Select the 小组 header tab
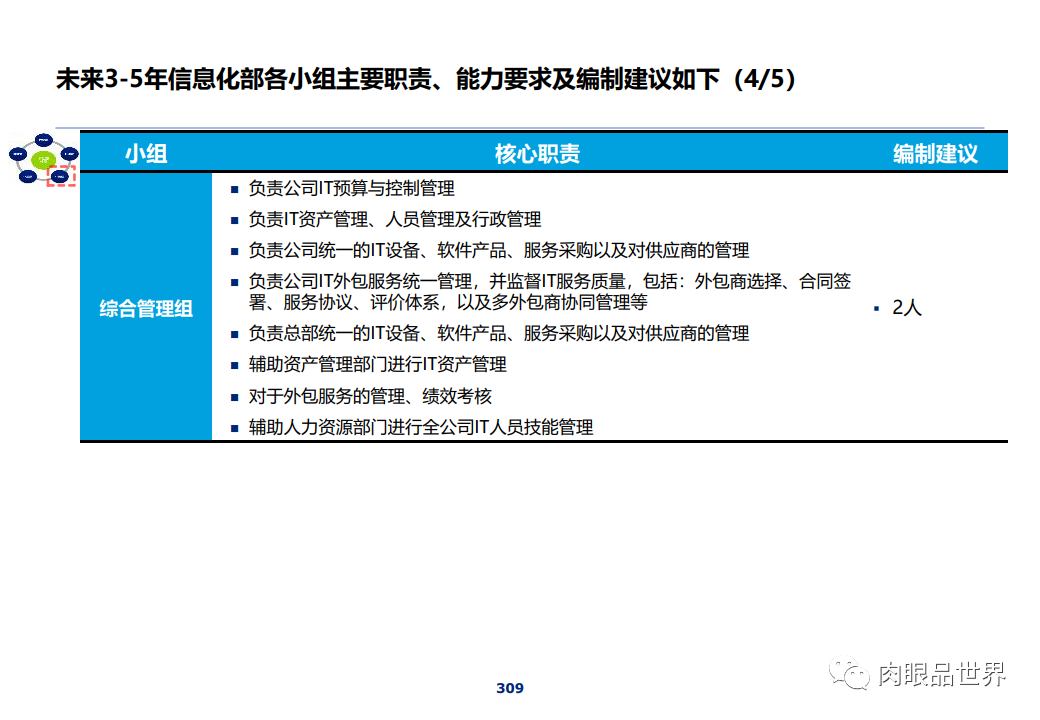This screenshot has height=720, width=1040. click(x=146, y=153)
